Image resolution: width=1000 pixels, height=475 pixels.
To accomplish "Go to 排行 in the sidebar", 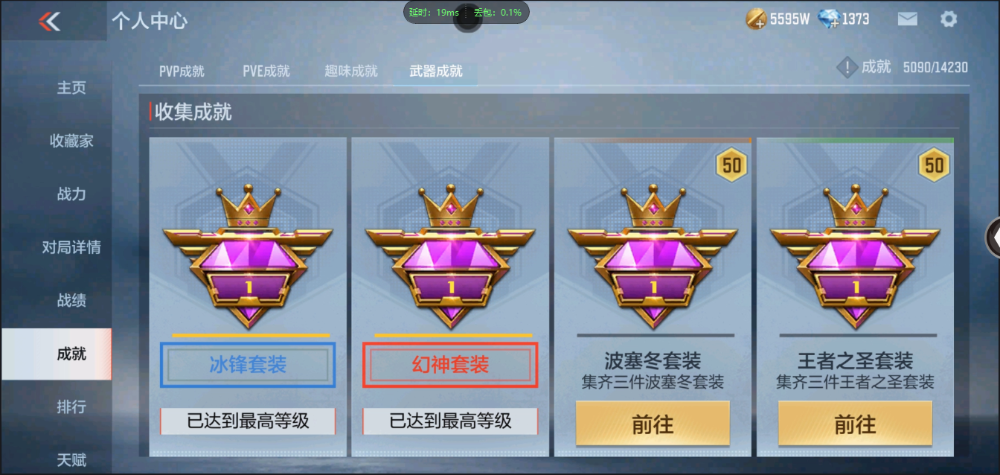I will [x=71, y=407].
